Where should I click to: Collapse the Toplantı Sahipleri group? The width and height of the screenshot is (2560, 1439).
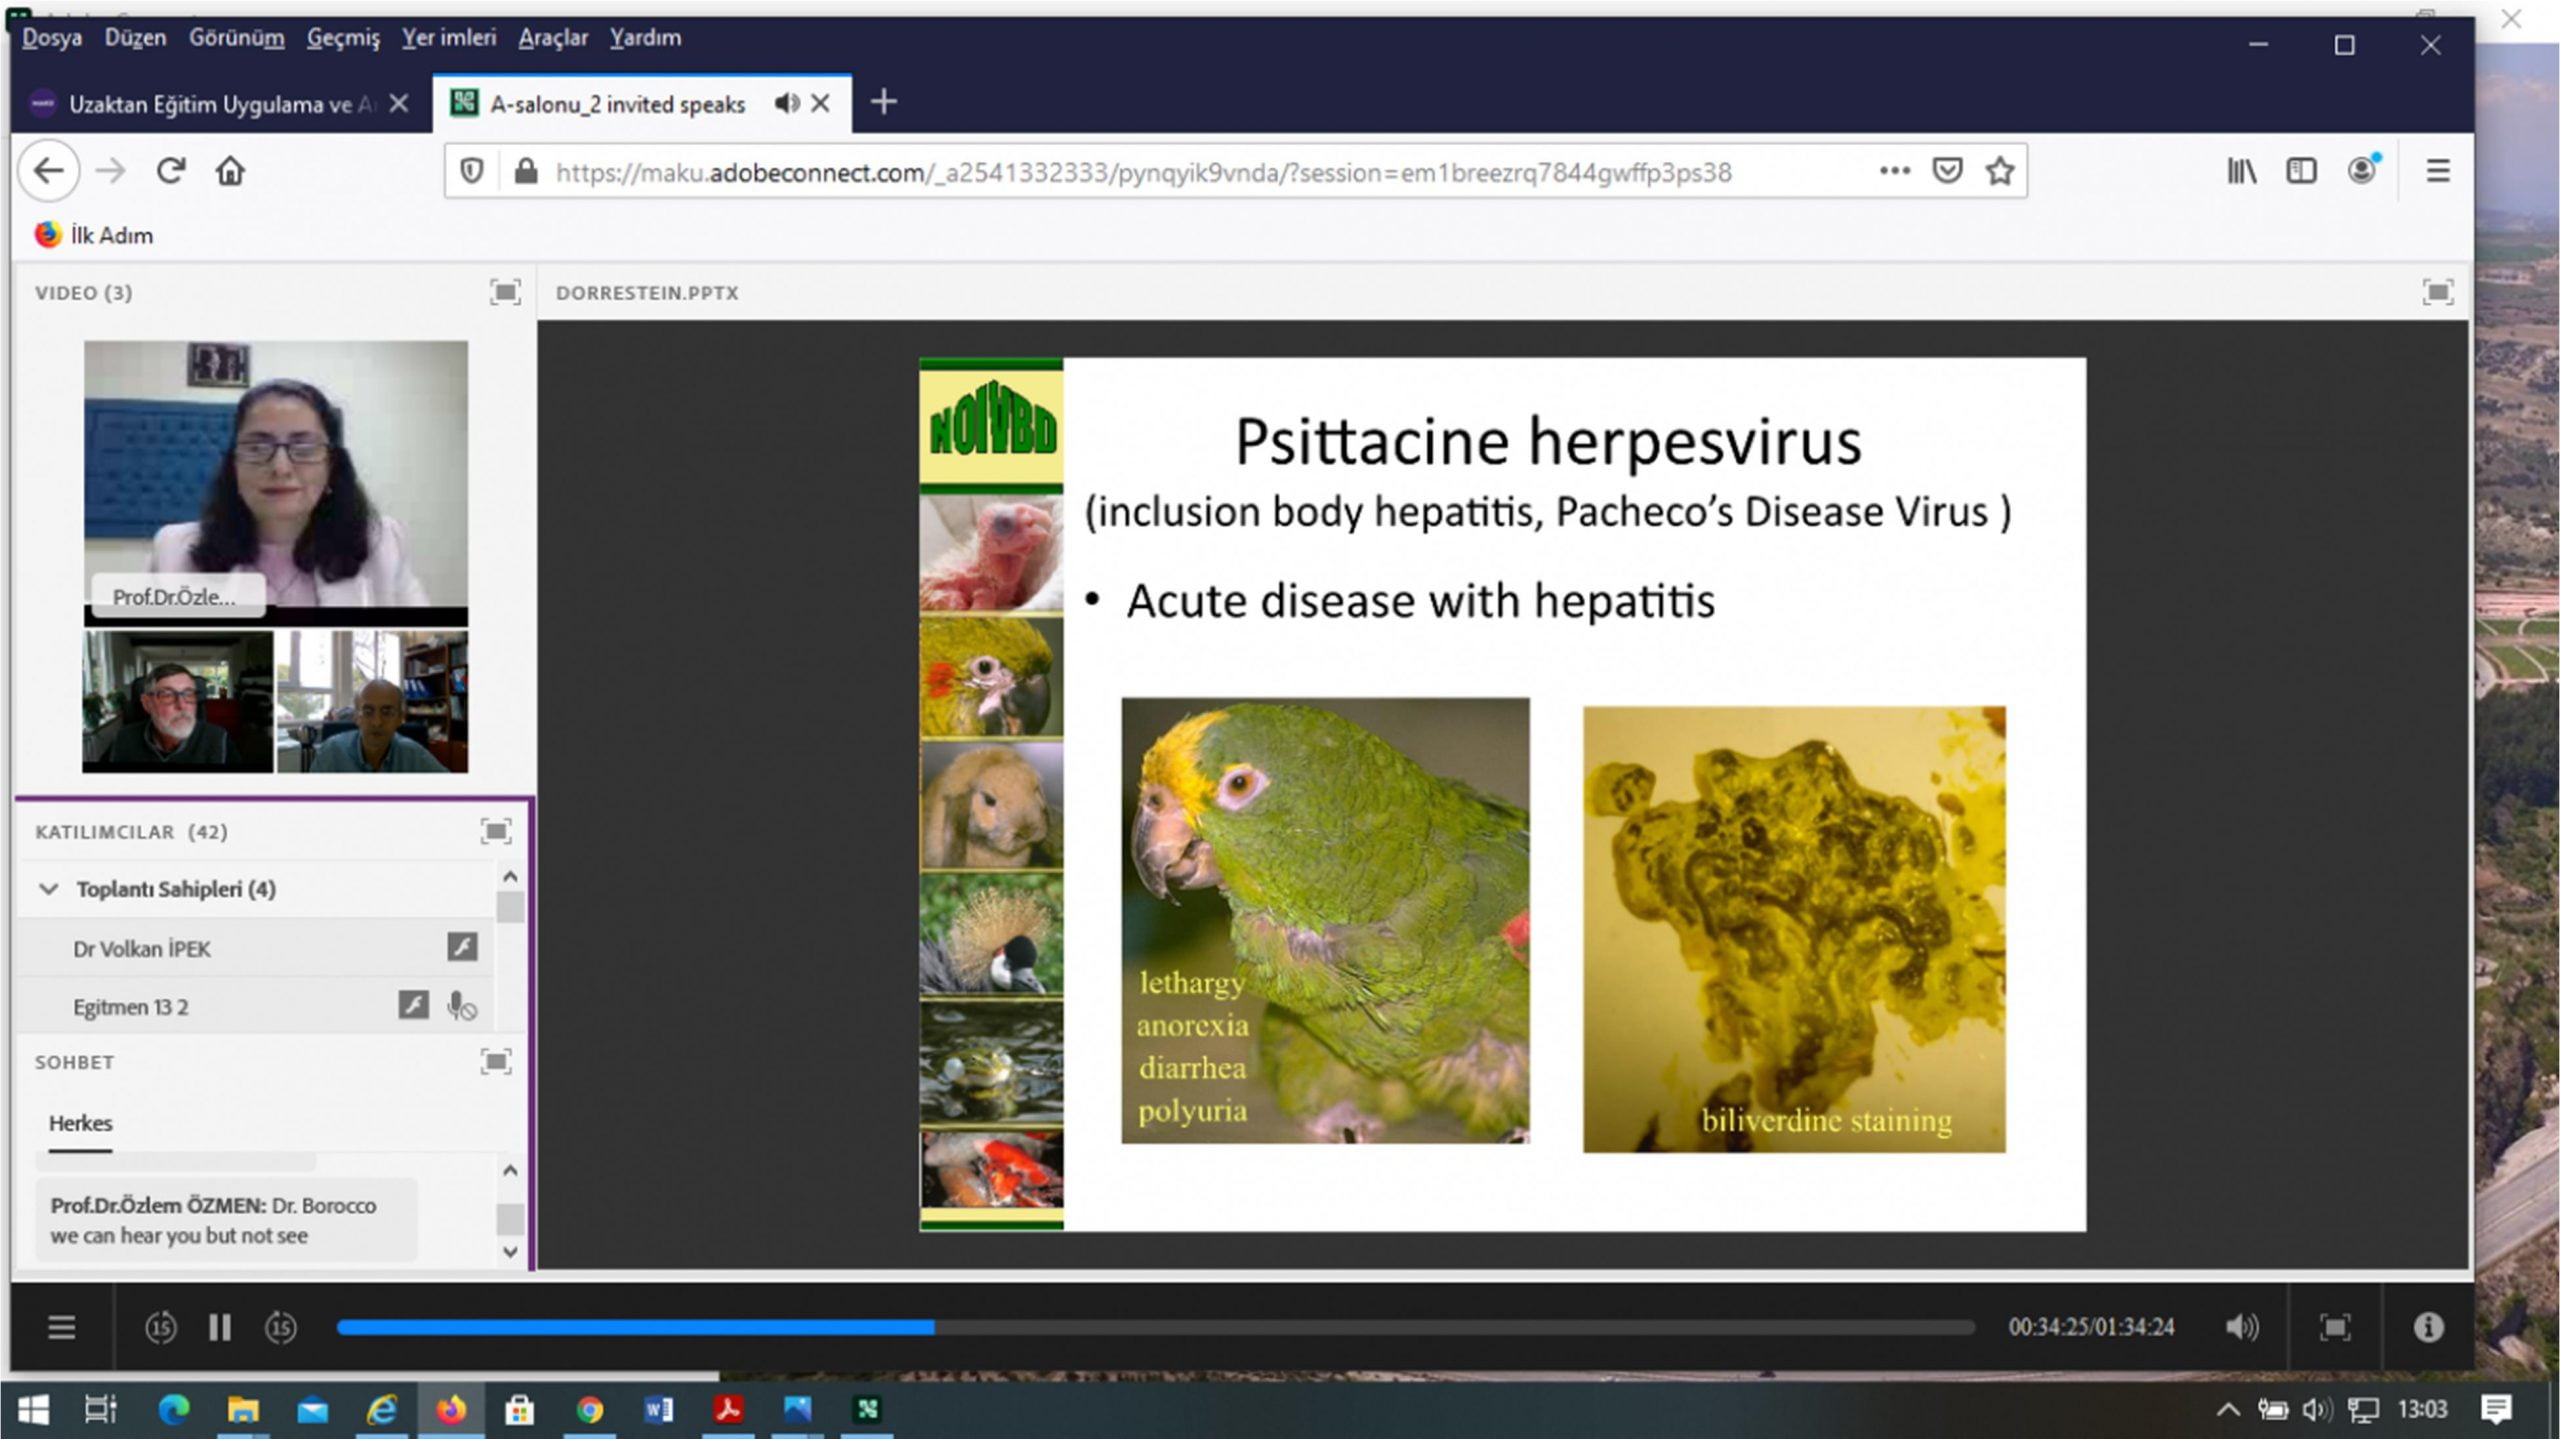point(48,889)
